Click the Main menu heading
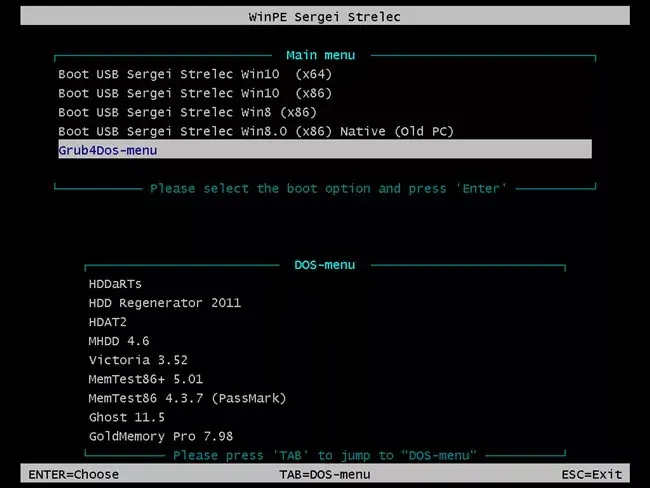Viewport: 650px width, 488px height. 321,55
